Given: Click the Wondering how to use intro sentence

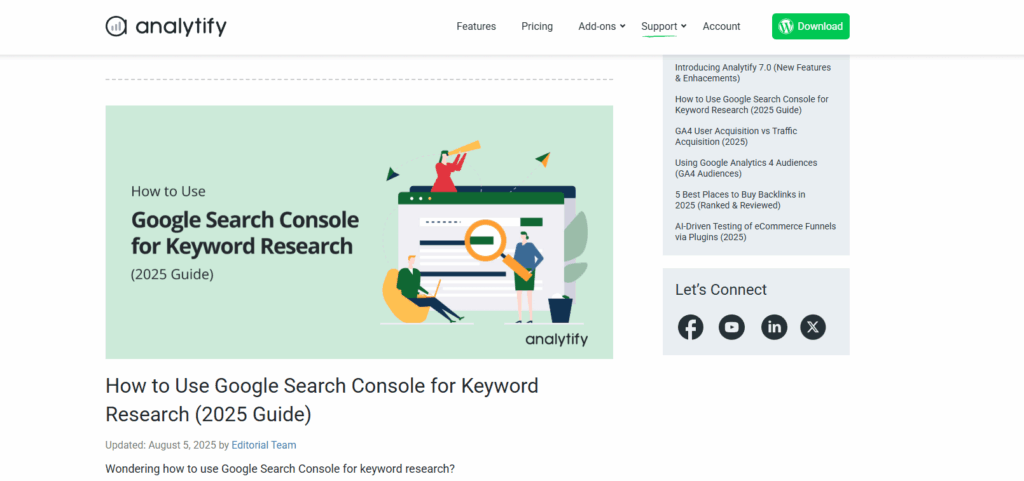Looking at the screenshot, I should (280, 469).
